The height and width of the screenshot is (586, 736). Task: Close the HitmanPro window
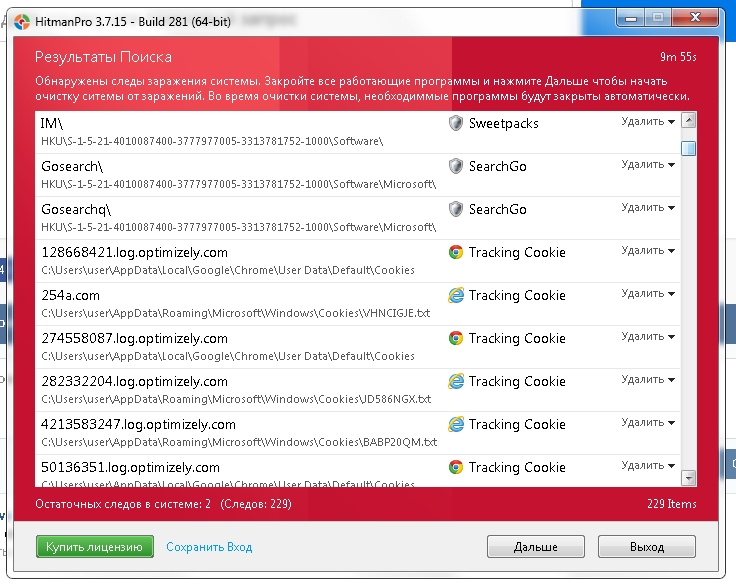coord(695,19)
